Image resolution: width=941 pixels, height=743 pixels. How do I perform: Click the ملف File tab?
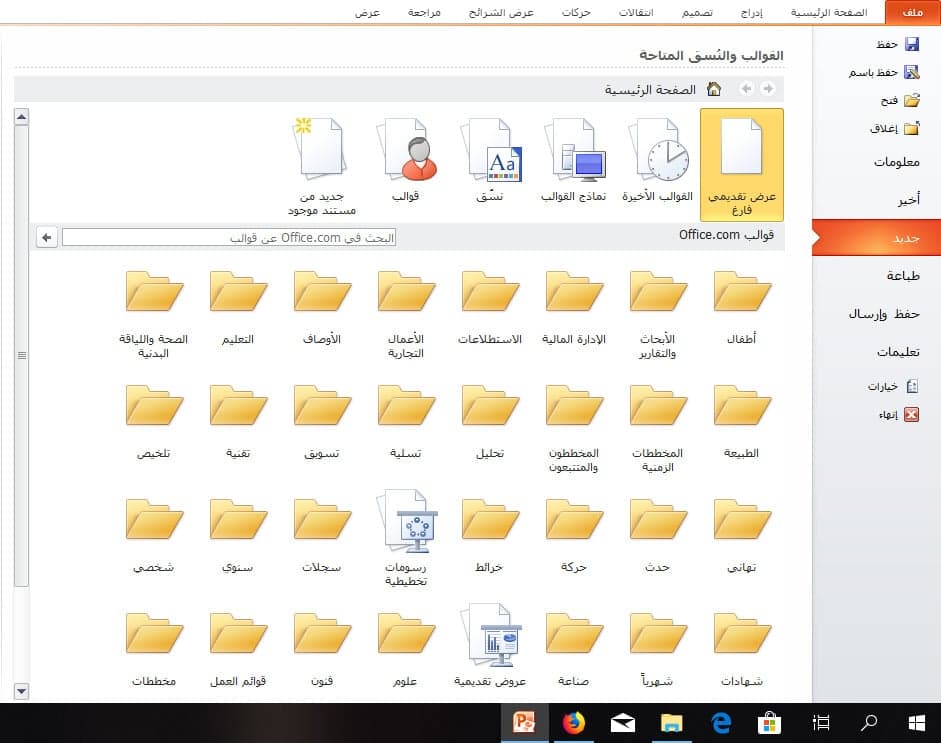[x=912, y=12]
